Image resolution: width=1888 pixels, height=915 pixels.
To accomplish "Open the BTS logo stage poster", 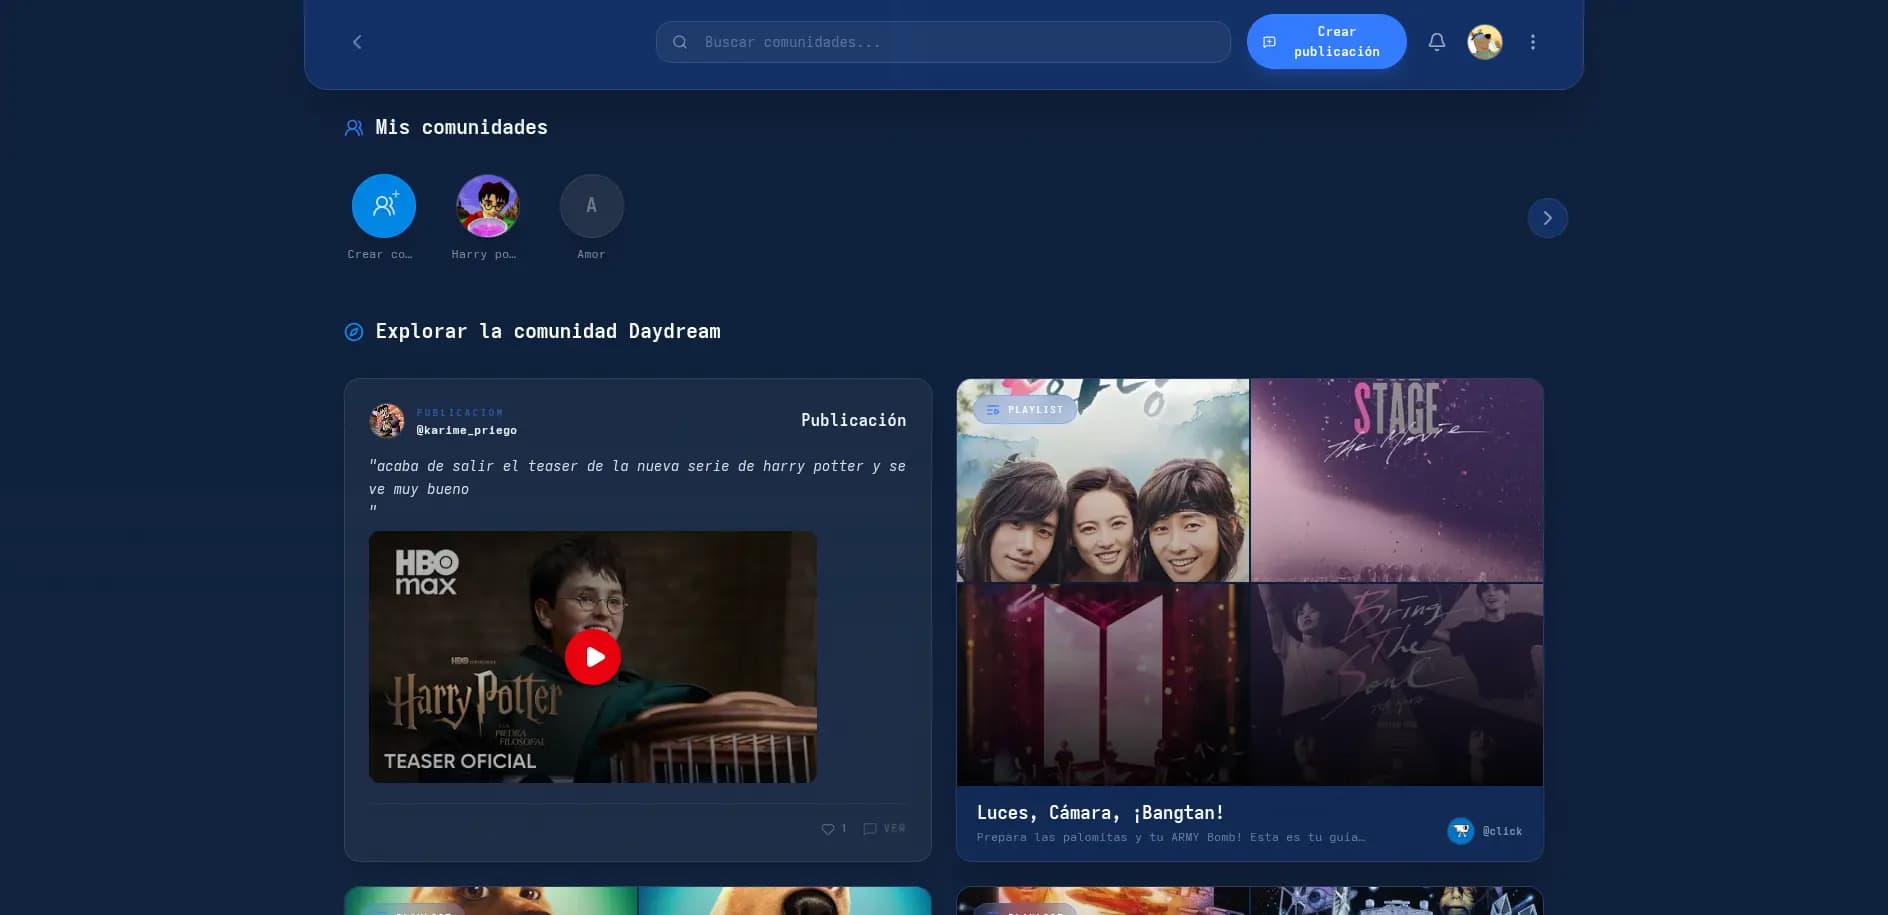I will coord(1103,685).
